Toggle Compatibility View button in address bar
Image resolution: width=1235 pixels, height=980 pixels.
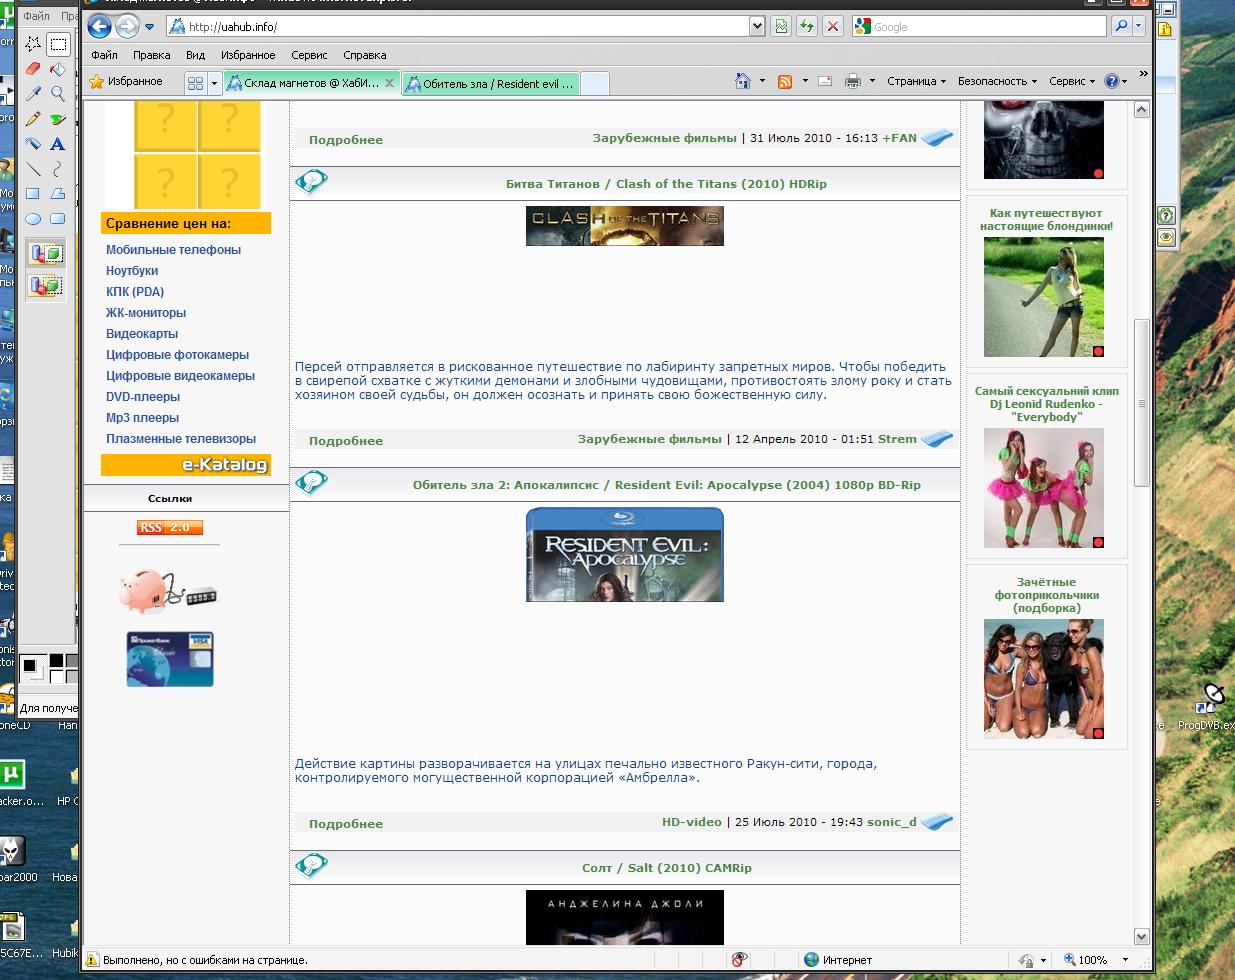781,27
